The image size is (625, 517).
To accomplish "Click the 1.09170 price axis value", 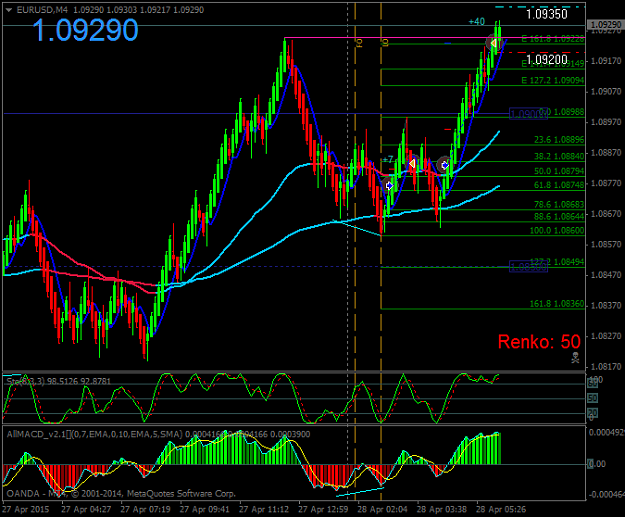I will tap(606, 61).
